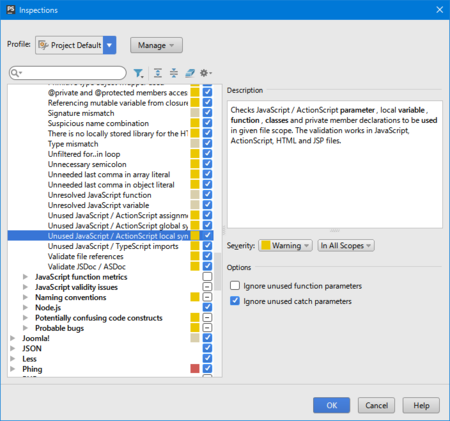450x421 pixels.
Task: Toggle checkbox for Unnecessary semicolon
Action: click(207, 164)
